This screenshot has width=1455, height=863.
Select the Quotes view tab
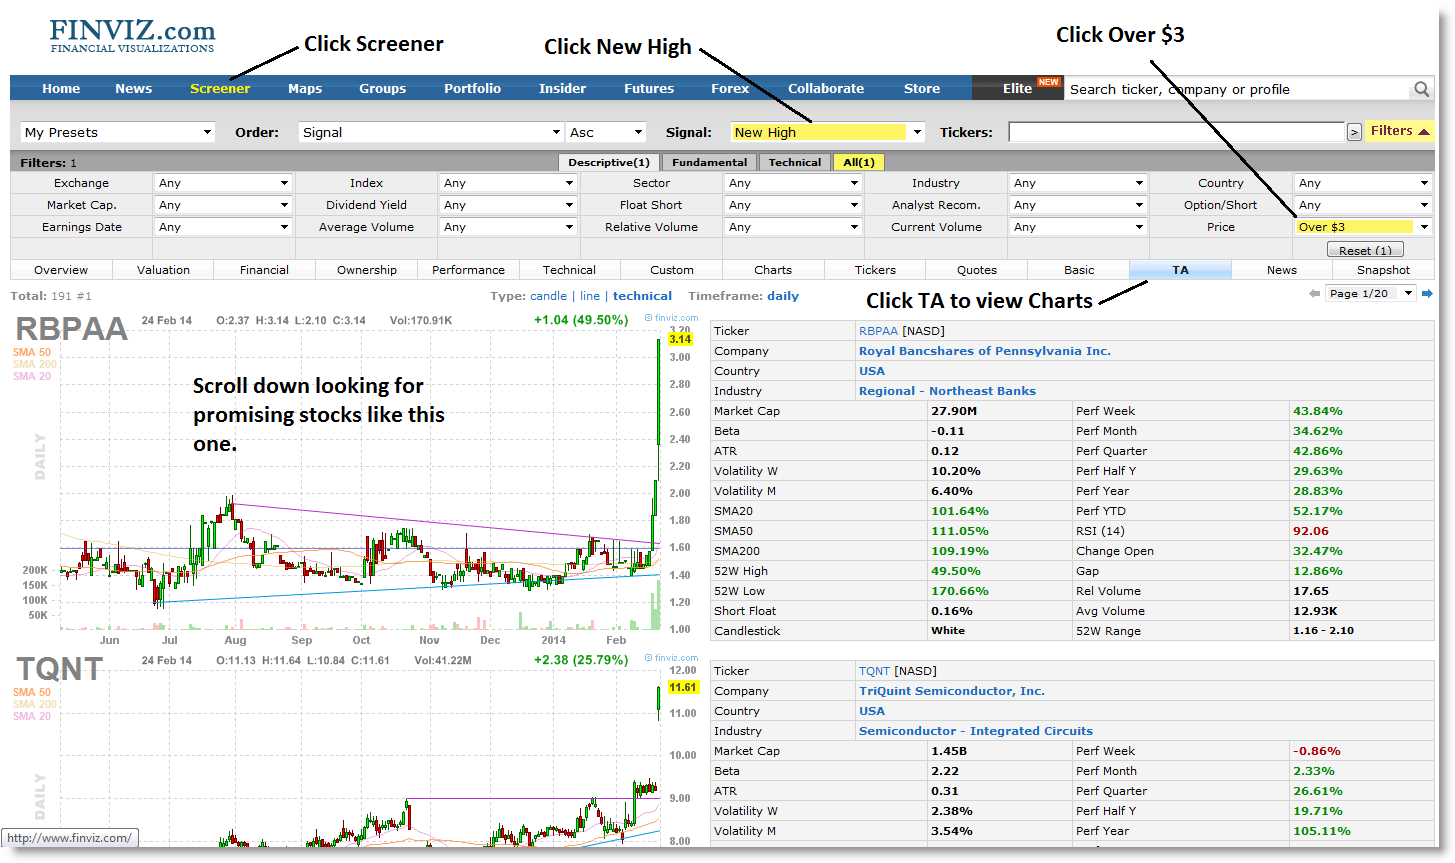pyautogui.click(x=977, y=270)
